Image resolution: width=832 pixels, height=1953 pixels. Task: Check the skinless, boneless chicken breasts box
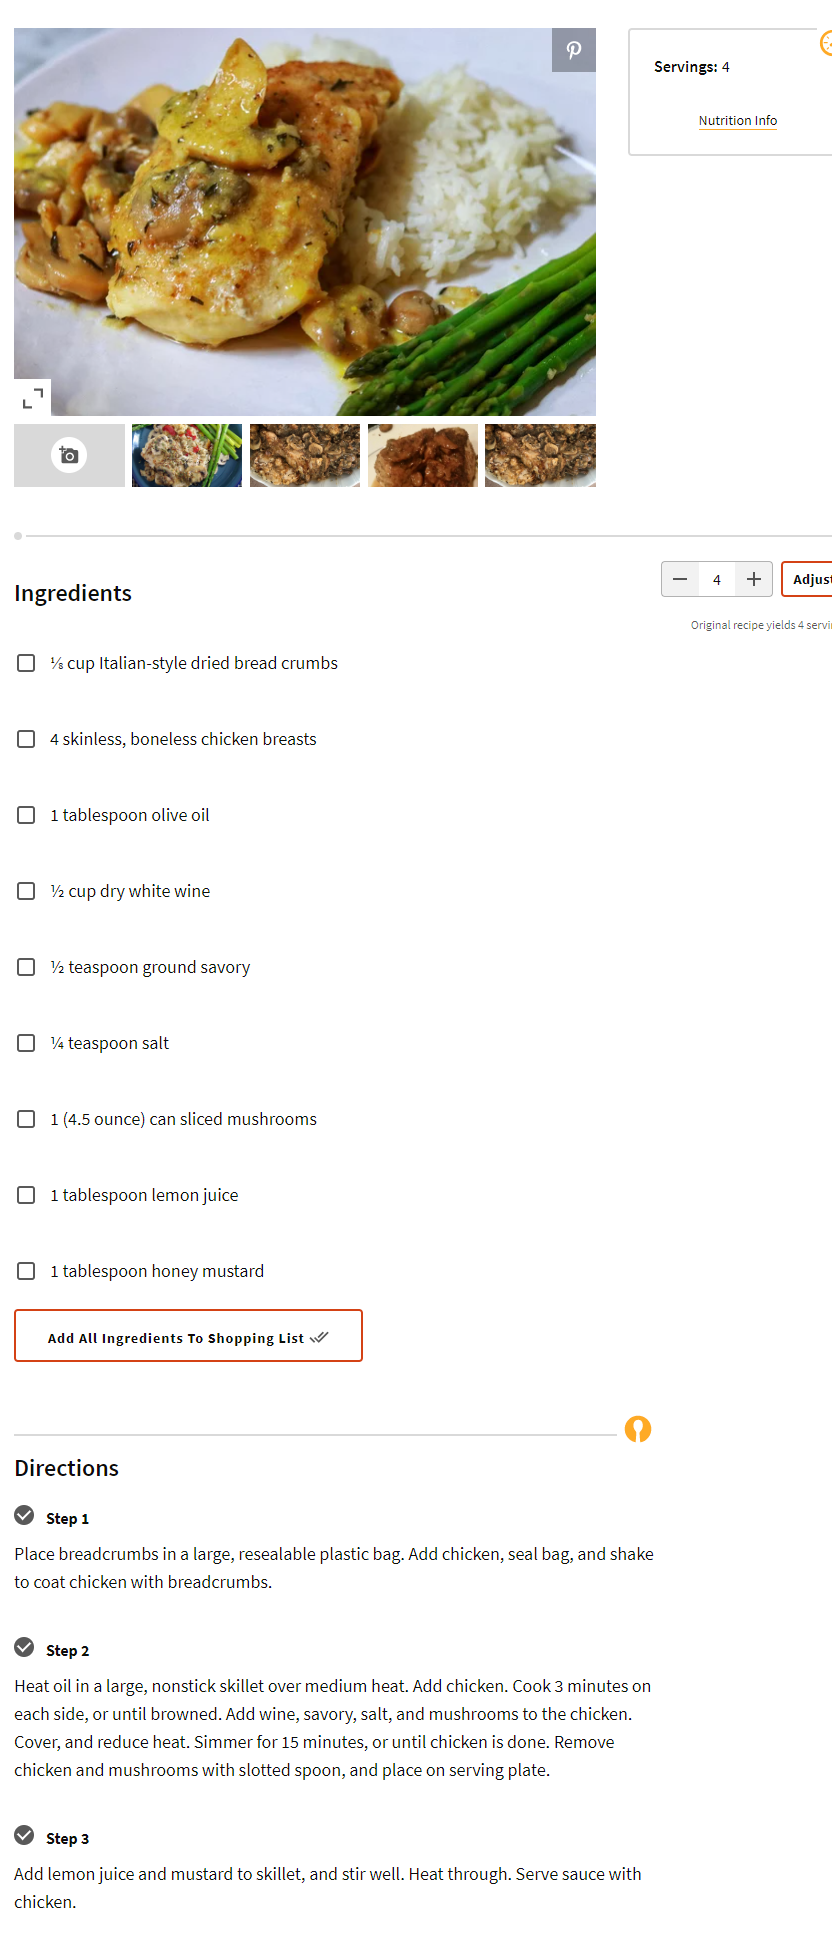point(27,739)
